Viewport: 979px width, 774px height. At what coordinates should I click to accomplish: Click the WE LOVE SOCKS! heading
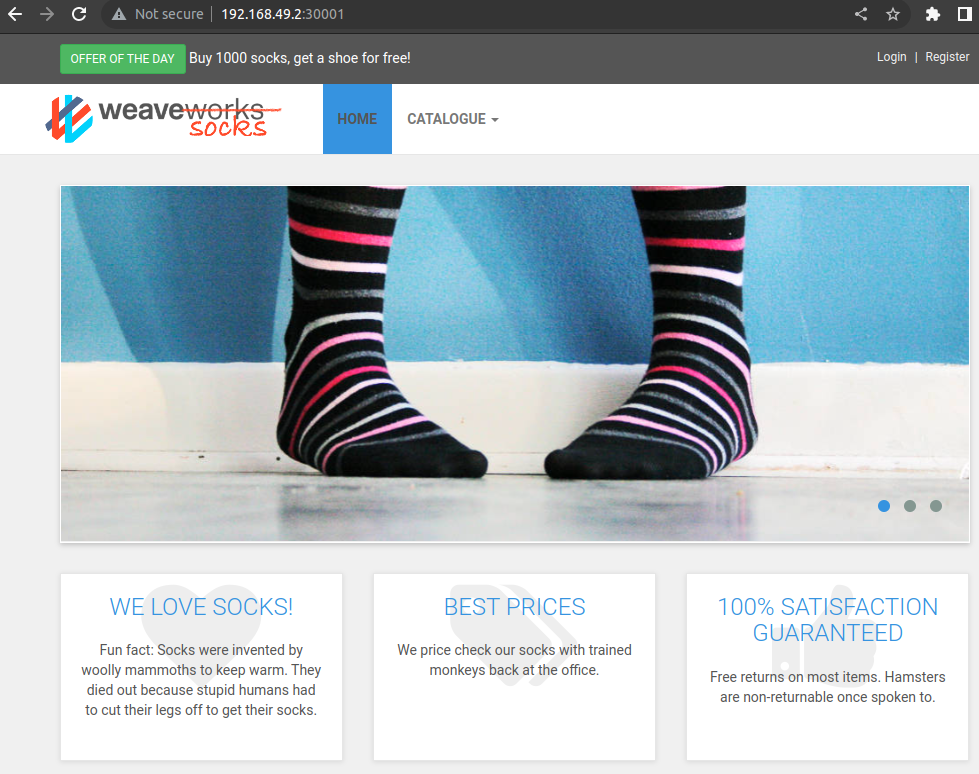click(201, 607)
